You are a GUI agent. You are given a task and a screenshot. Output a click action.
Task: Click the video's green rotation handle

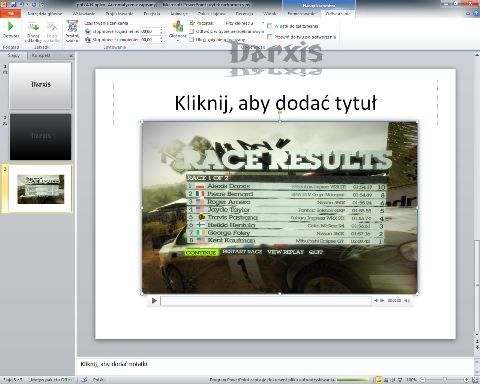click(280, 113)
